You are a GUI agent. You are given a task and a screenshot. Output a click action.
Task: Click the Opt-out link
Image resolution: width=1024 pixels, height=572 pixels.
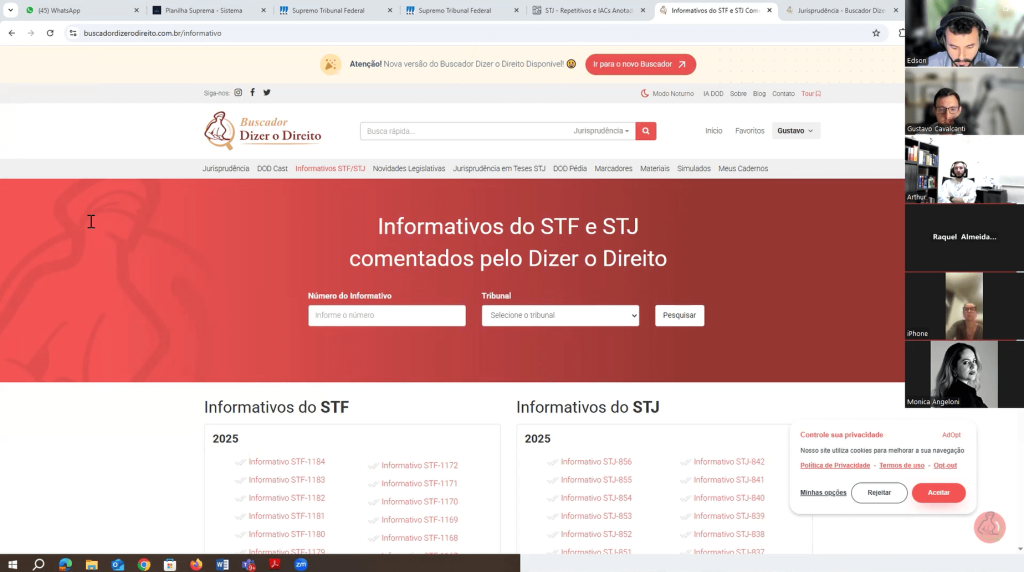(945, 466)
